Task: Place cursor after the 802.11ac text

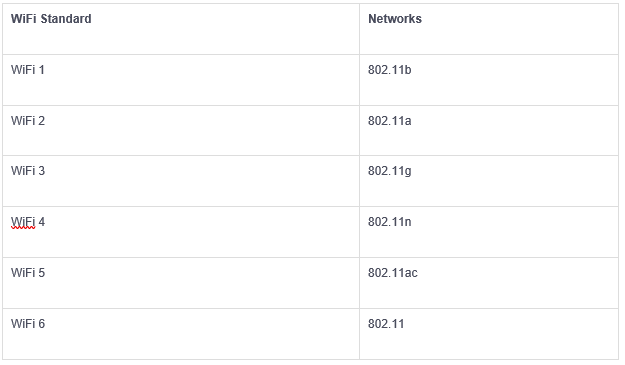Action: pyautogui.click(x=418, y=273)
